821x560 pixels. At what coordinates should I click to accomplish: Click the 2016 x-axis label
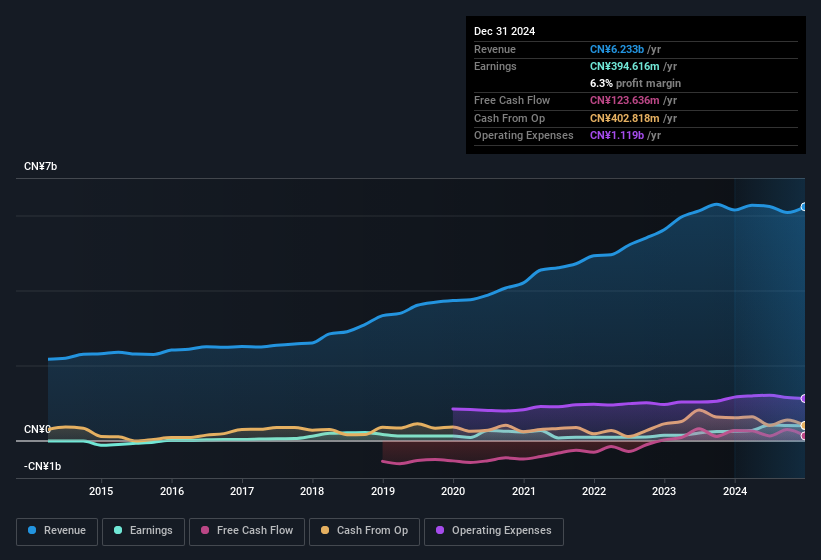click(172, 491)
